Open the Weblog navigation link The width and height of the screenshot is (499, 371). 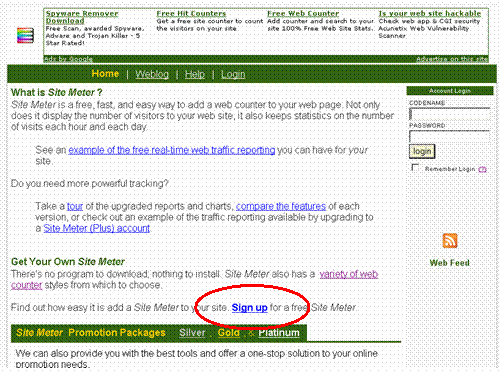pos(152,74)
